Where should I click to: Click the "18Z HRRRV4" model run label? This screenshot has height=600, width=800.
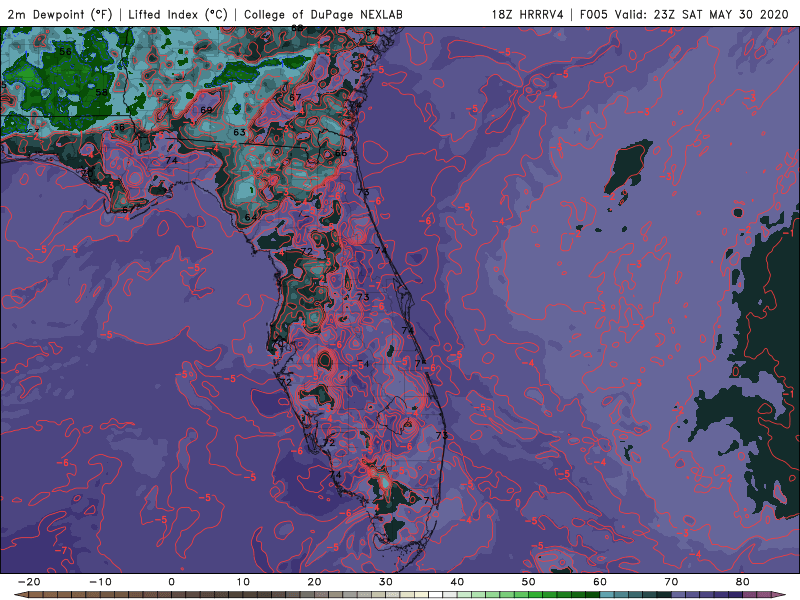(527, 14)
